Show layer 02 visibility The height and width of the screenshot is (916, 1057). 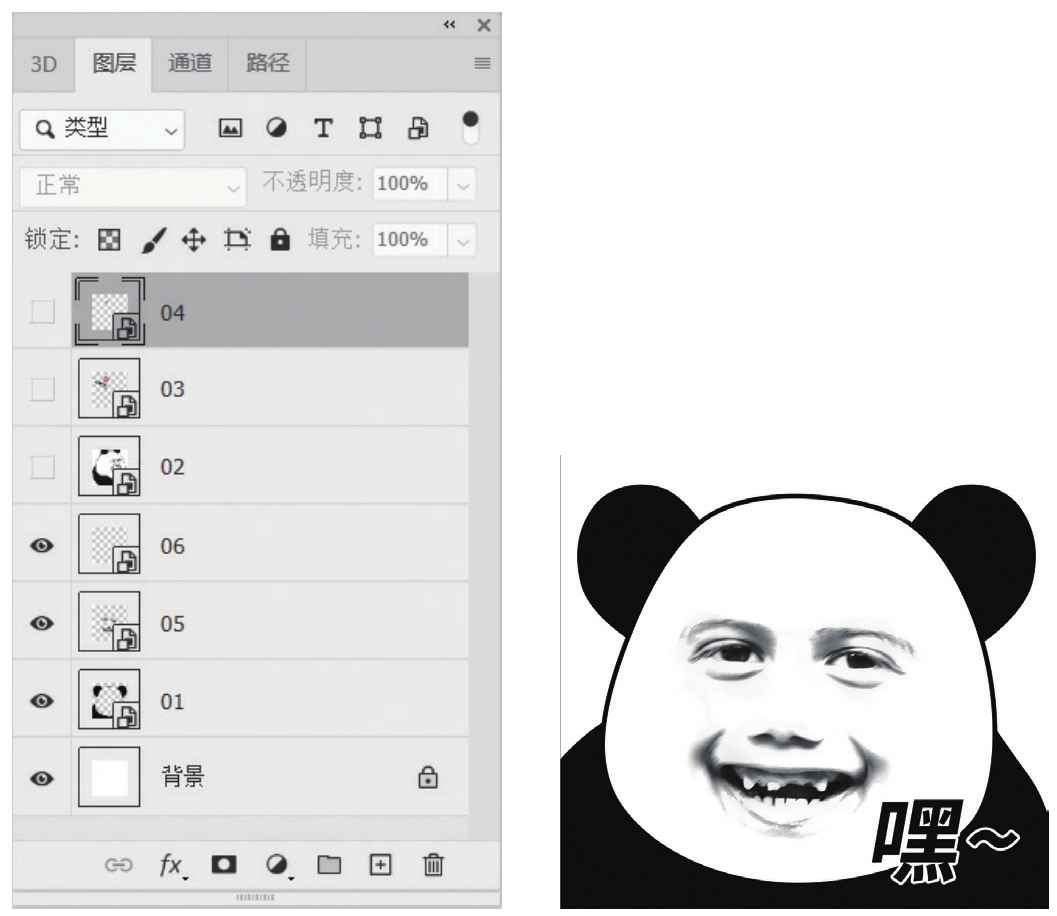[42, 466]
